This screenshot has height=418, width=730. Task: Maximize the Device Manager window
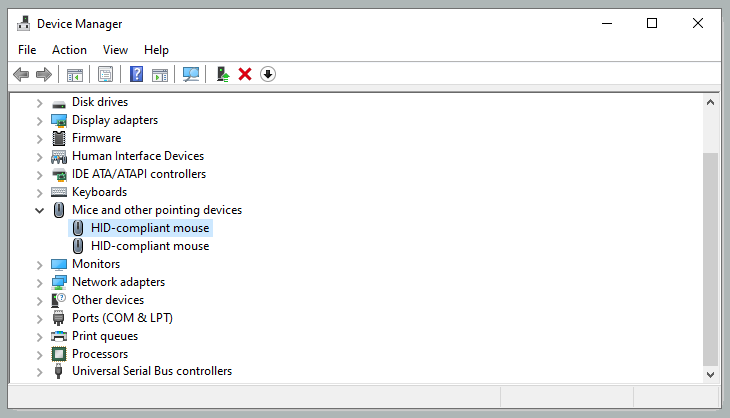(x=652, y=23)
